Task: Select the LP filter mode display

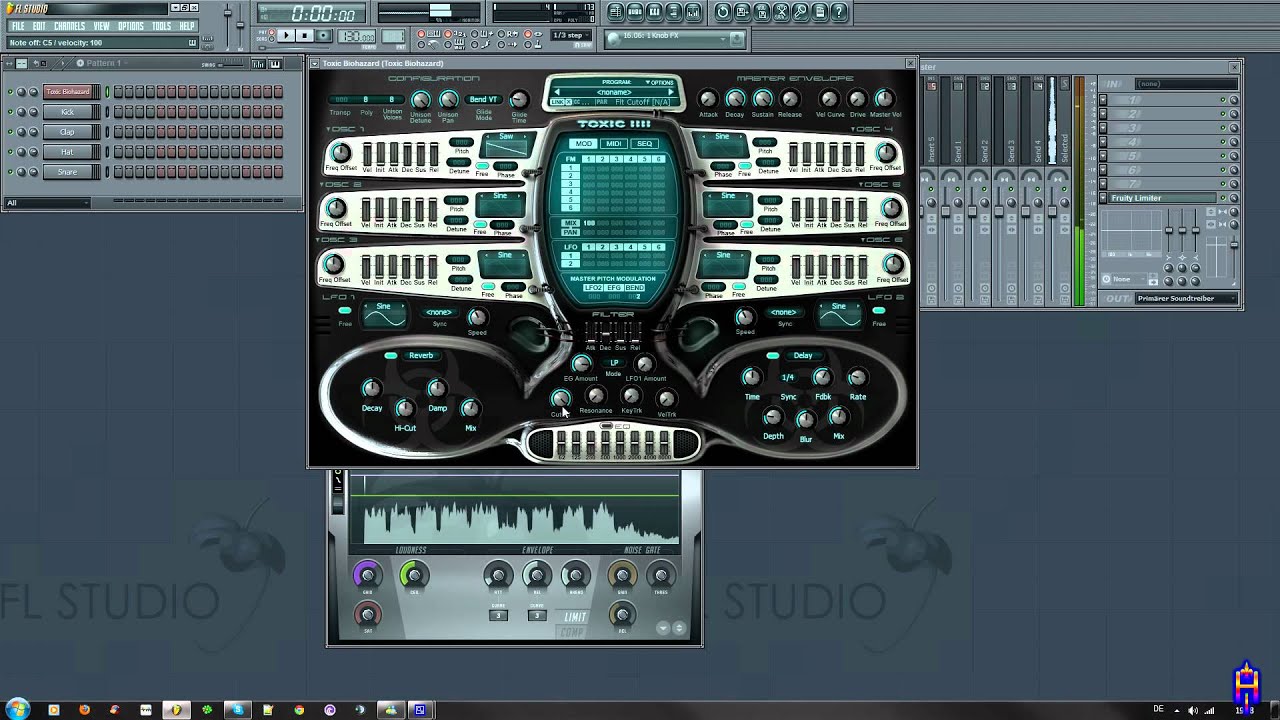Action: (x=614, y=362)
